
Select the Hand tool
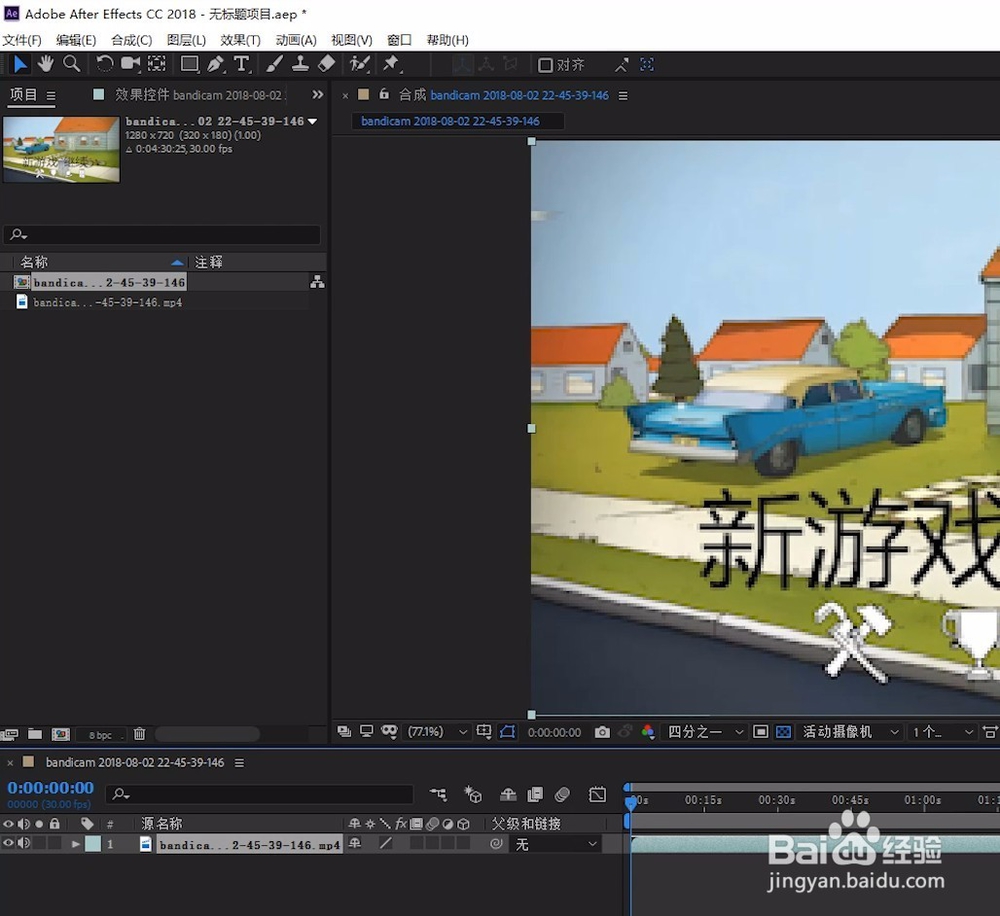pos(45,64)
